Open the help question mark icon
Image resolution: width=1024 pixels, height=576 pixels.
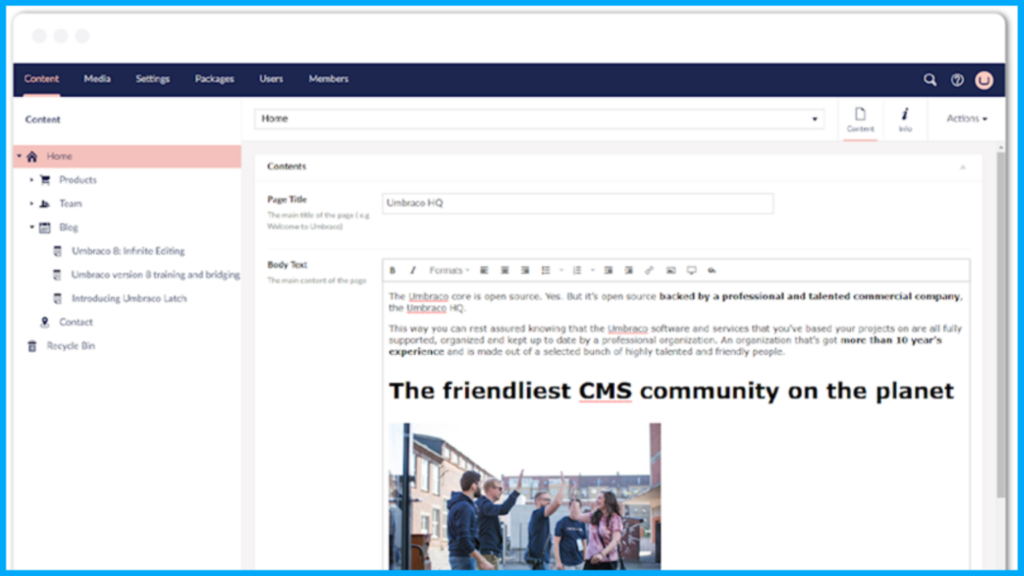tap(957, 80)
